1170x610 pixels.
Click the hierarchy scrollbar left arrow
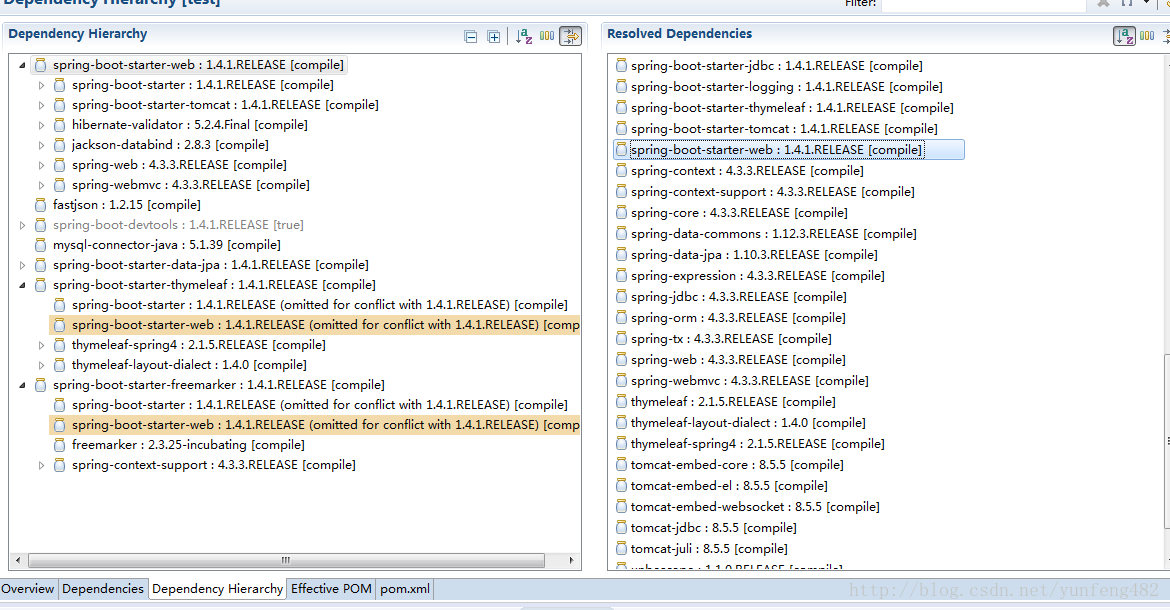[x=18, y=560]
